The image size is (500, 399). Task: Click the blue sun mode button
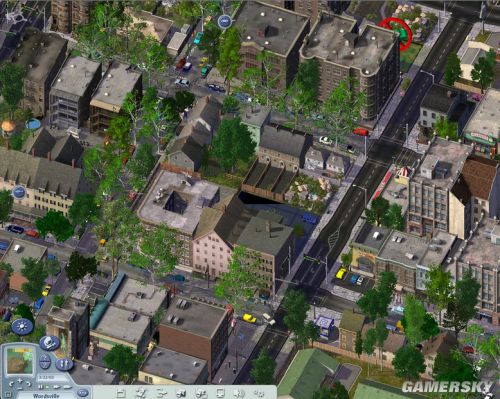pyautogui.click(x=22, y=326)
